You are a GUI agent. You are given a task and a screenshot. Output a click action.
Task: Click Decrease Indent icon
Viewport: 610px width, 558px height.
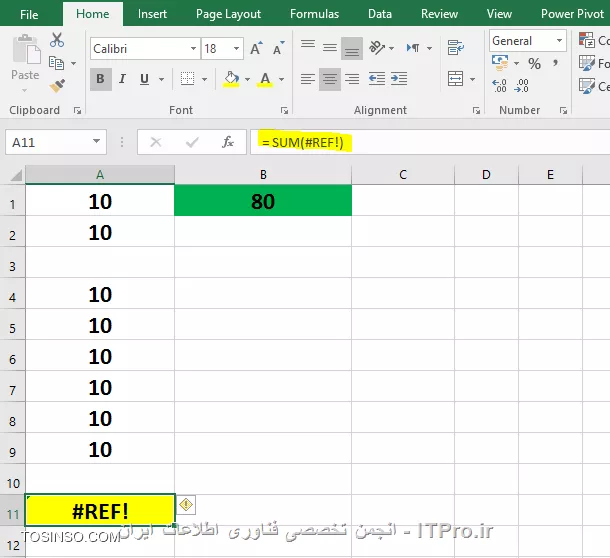tap(377, 79)
